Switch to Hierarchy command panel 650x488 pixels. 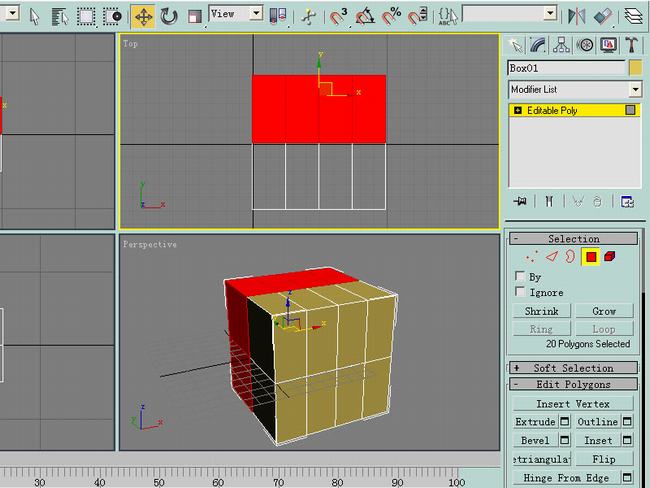click(x=561, y=45)
